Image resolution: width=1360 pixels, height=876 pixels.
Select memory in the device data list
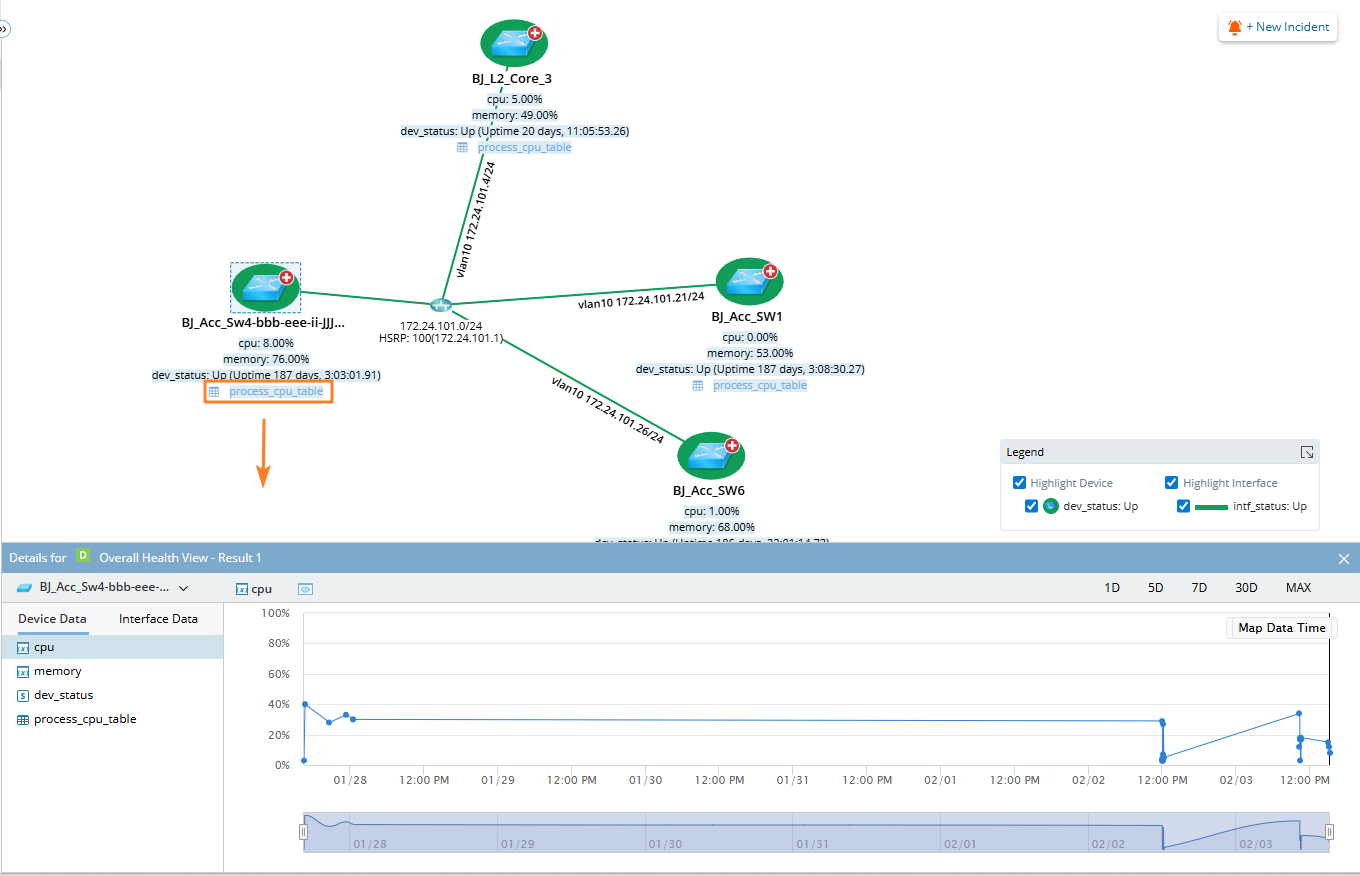[x=111, y=671]
